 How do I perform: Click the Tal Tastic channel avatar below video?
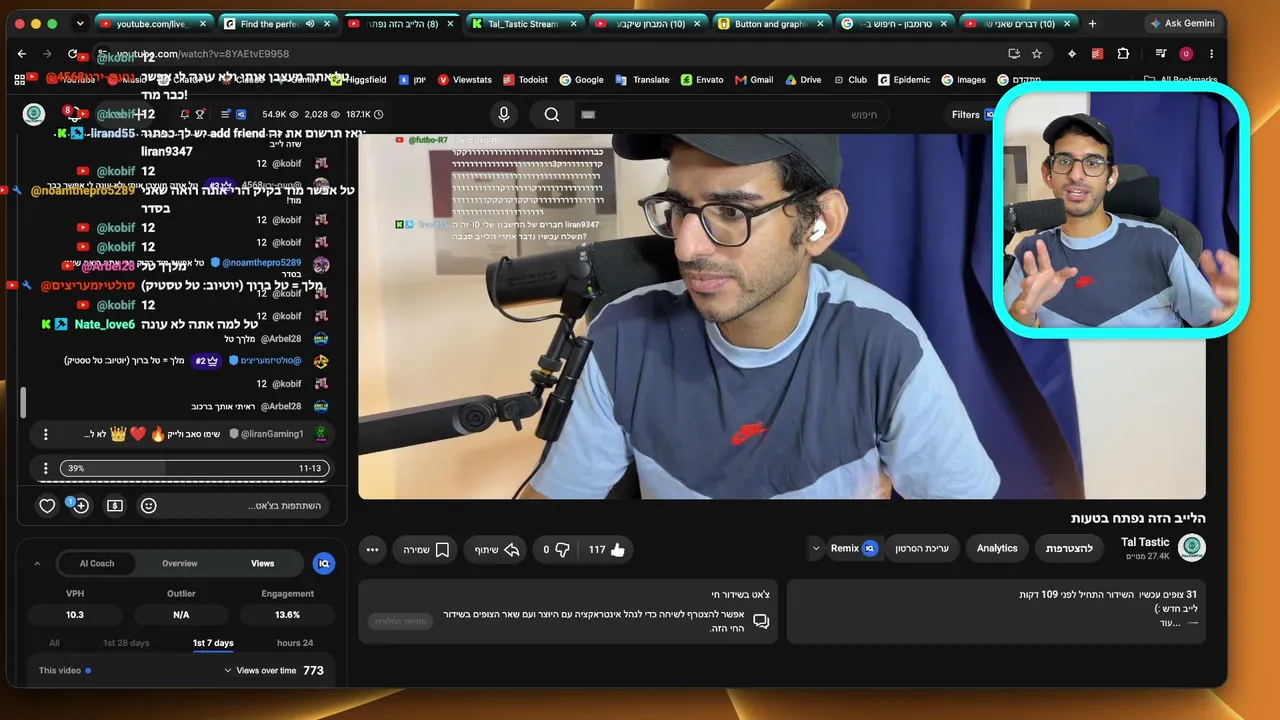pos(1191,548)
